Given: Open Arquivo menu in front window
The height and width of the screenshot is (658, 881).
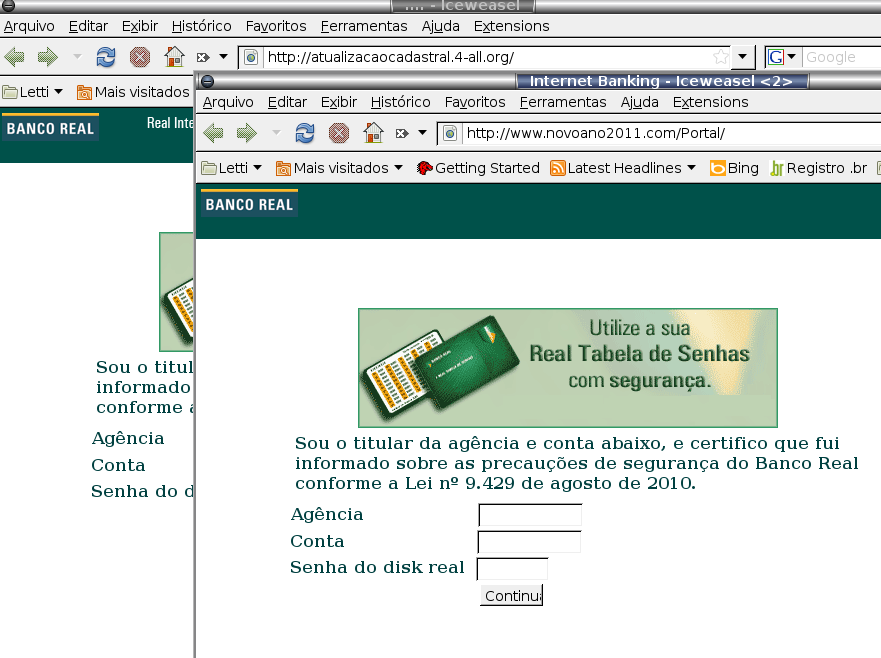Looking at the screenshot, I should click(x=228, y=102).
